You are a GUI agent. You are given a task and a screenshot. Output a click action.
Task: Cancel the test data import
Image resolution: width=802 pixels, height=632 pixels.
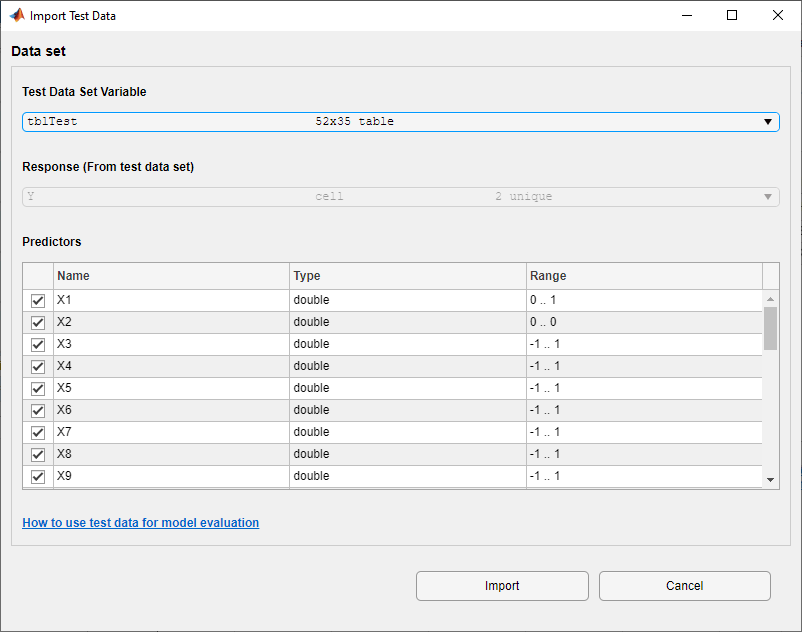point(684,586)
